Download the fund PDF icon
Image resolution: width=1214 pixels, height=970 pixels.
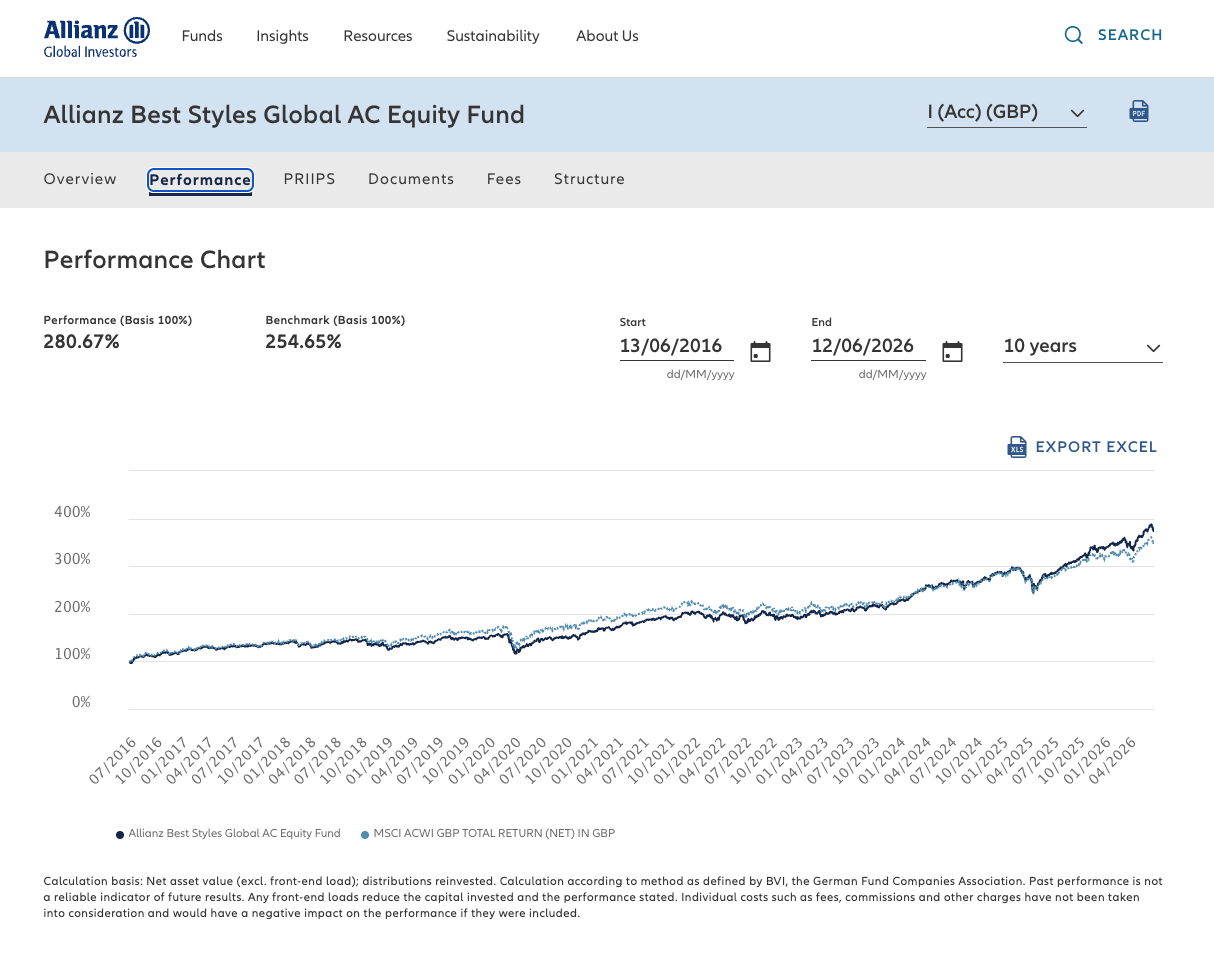point(1139,111)
